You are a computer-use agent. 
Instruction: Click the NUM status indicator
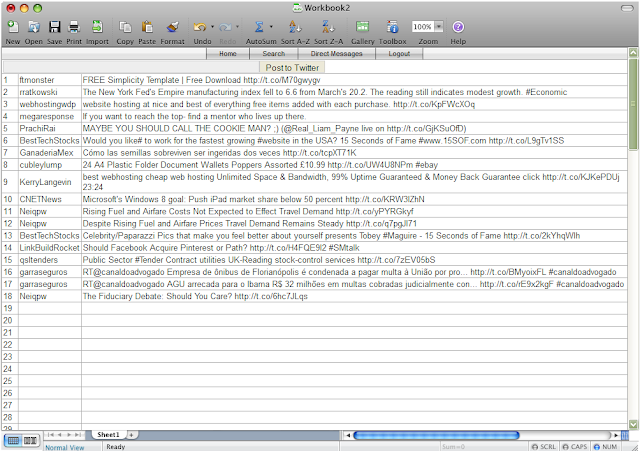tap(606, 447)
